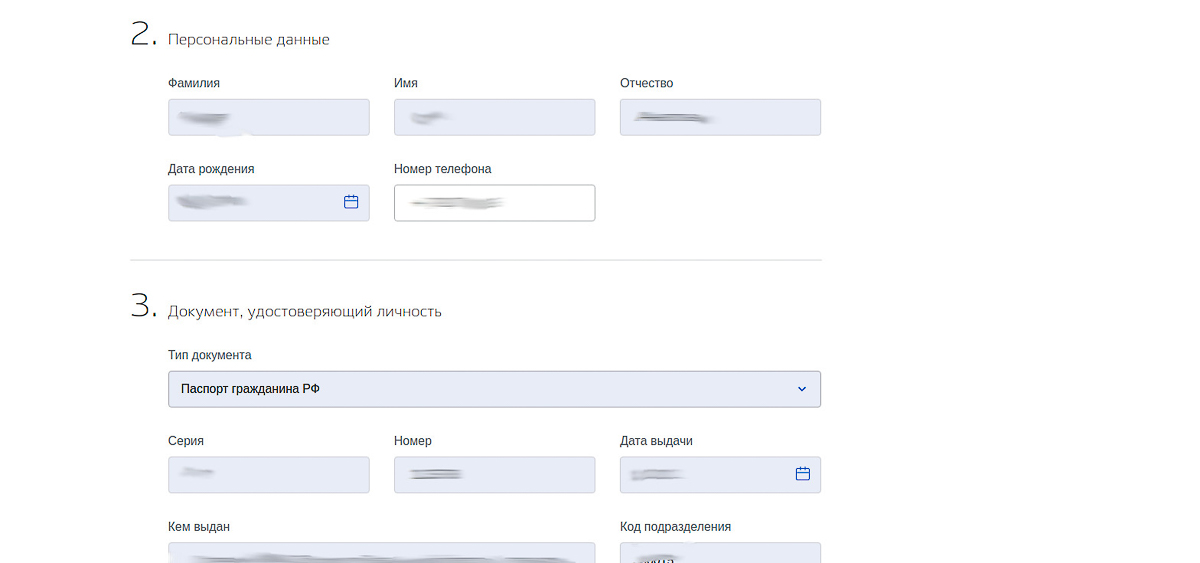1200x563 pixels.
Task: Click the Код подразделения input field
Action: pyautogui.click(x=720, y=553)
